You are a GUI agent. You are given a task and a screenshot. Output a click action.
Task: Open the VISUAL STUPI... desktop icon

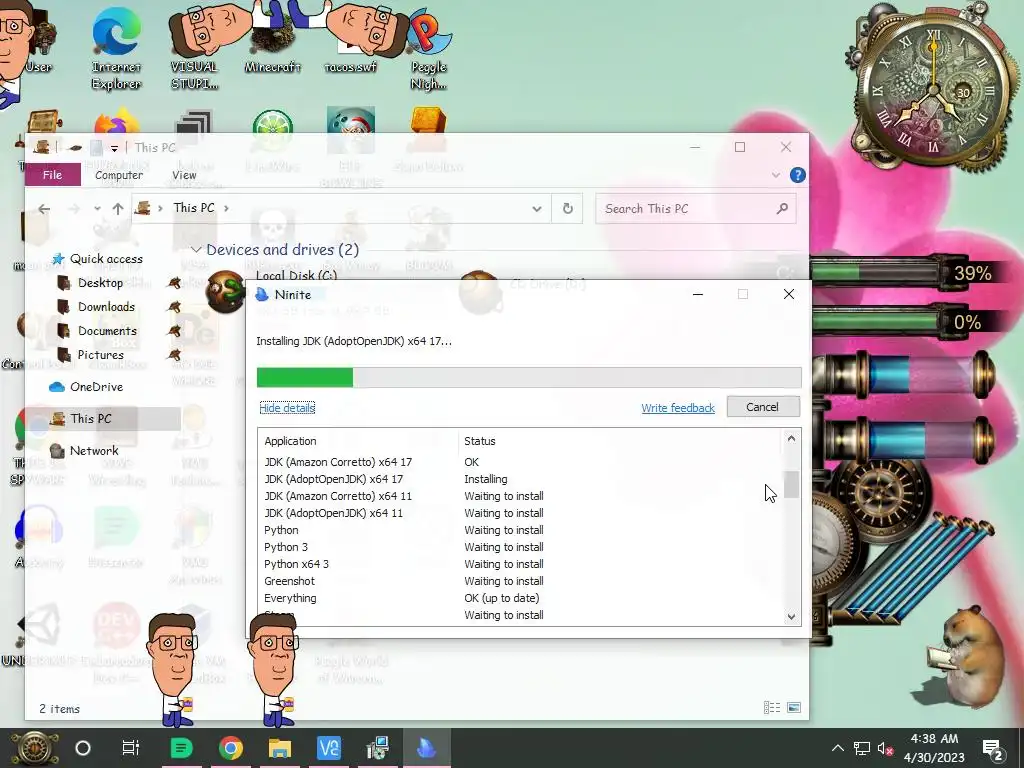click(194, 49)
